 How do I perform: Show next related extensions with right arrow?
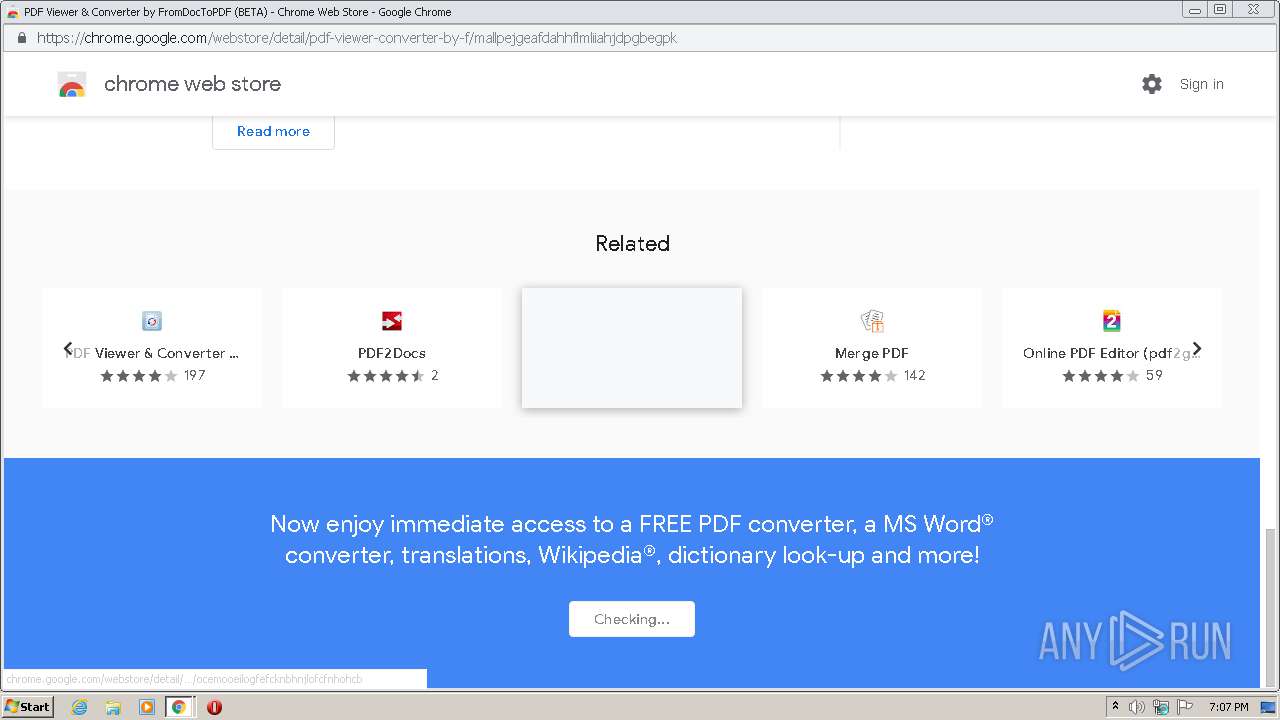pos(1196,349)
